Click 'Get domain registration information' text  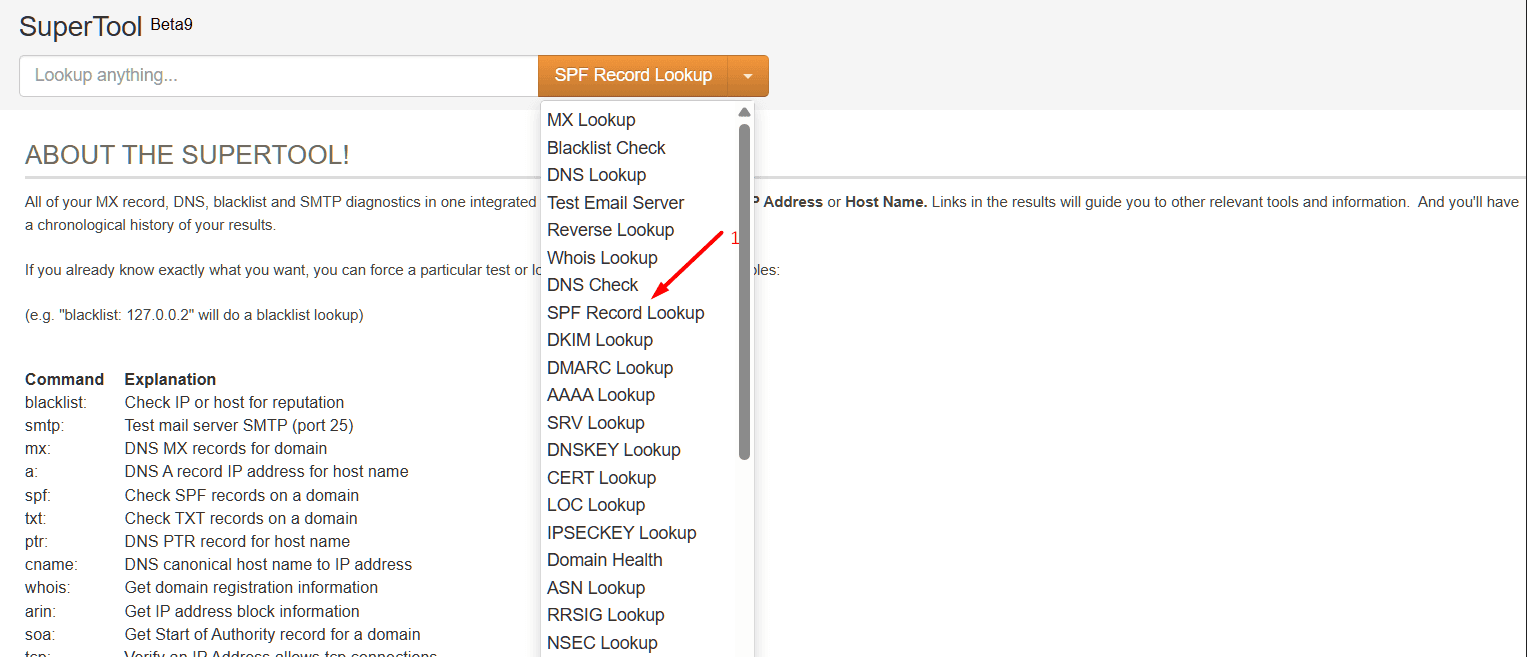click(x=251, y=588)
